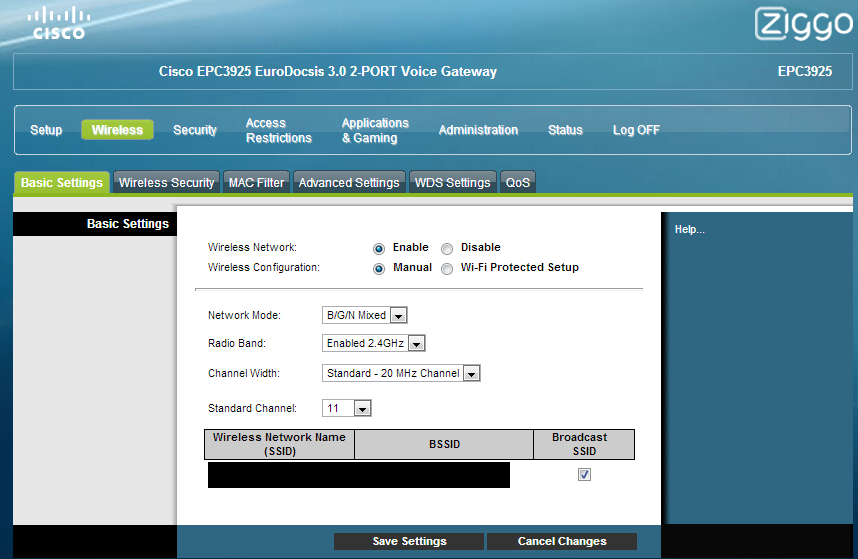This screenshot has height=559, width=858.
Task: Go to the Setup menu
Action: point(46,130)
